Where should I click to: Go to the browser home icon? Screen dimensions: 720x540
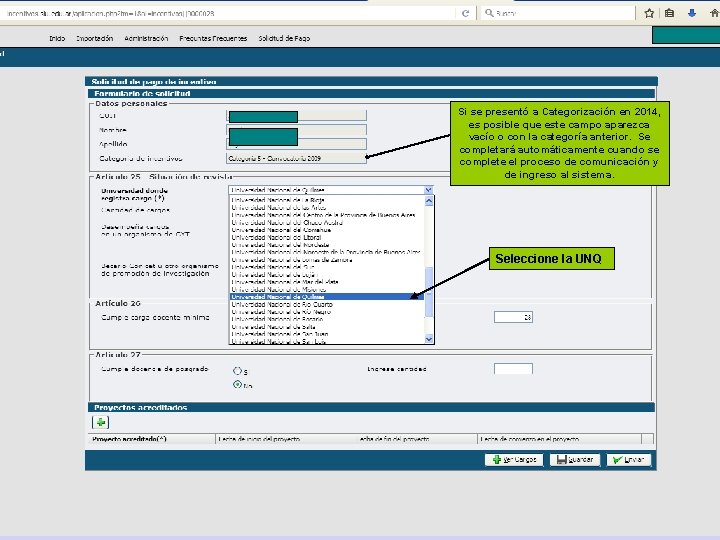(714, 13)
